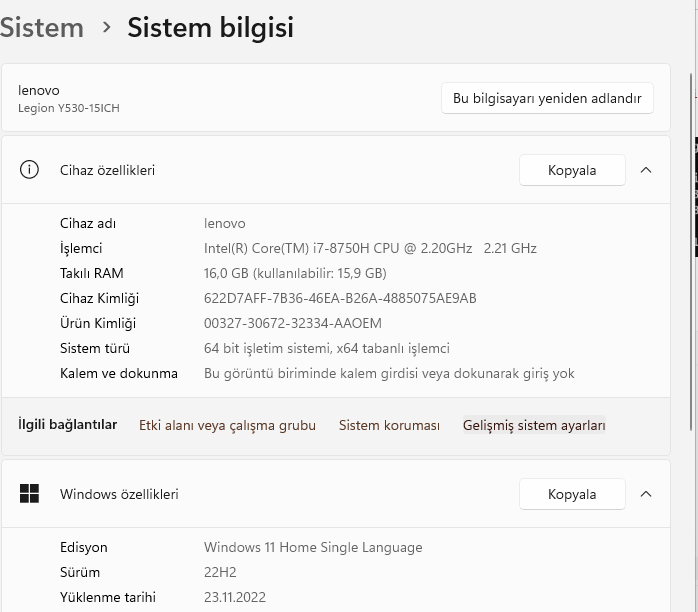698x612 pixels.
Task: Click the 'Ürün Kimliği' label
Action: [98, 323]
